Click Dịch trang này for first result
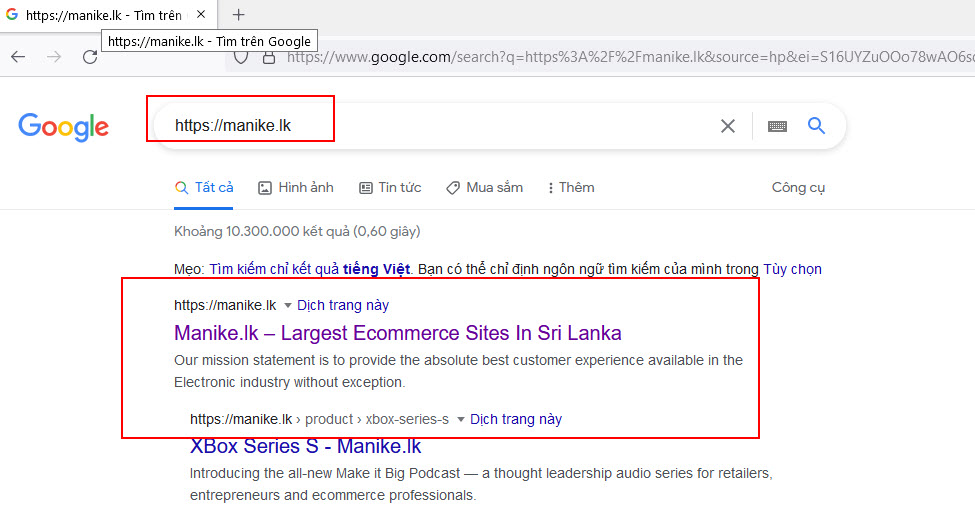 (343, 305)
